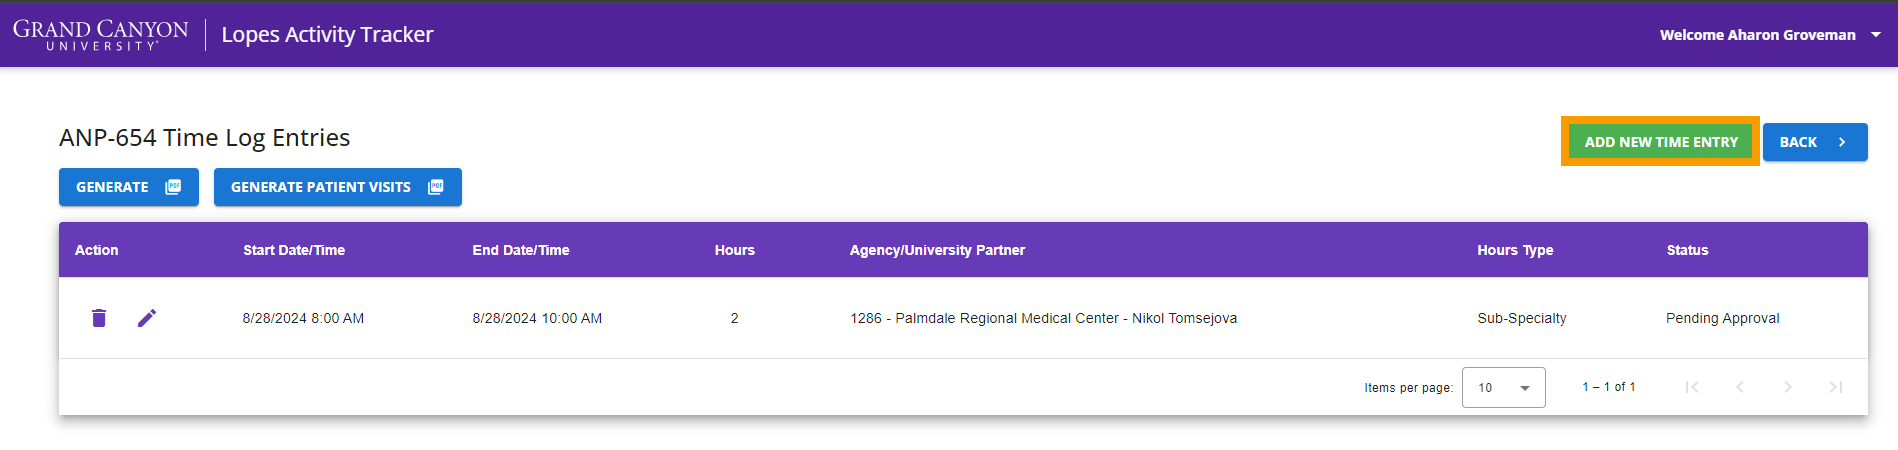Screen dimensions: 1898x450
Task: Open the Items per page dropdown
Action: tap(1504, 387)
